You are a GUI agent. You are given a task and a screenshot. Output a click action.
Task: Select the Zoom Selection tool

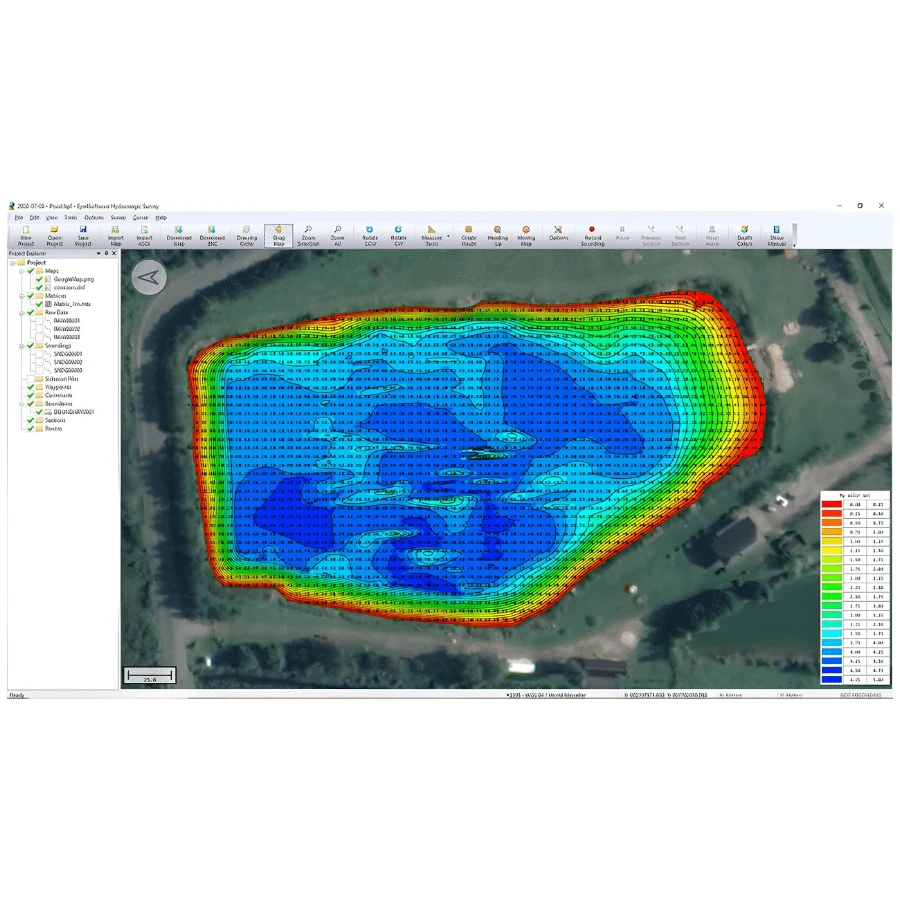(308, 236)
